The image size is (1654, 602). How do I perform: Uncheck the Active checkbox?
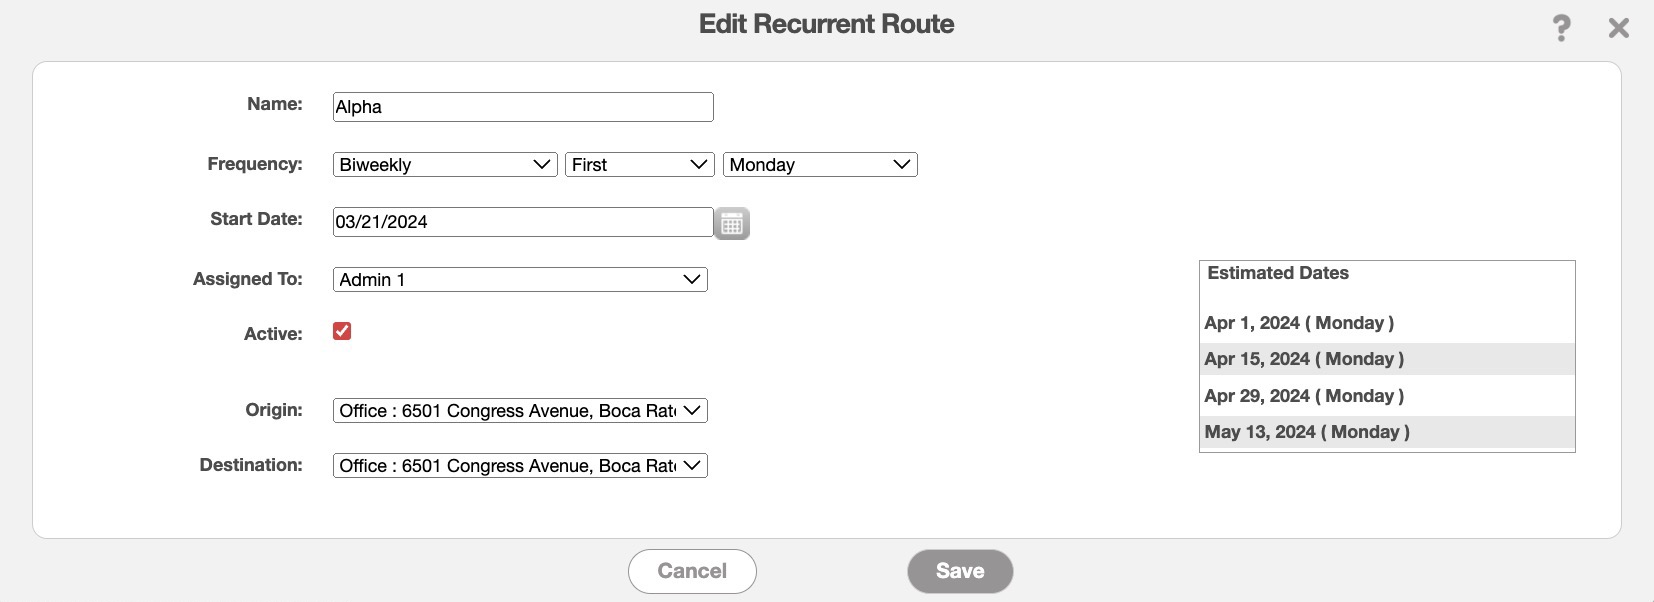point(342,331)
